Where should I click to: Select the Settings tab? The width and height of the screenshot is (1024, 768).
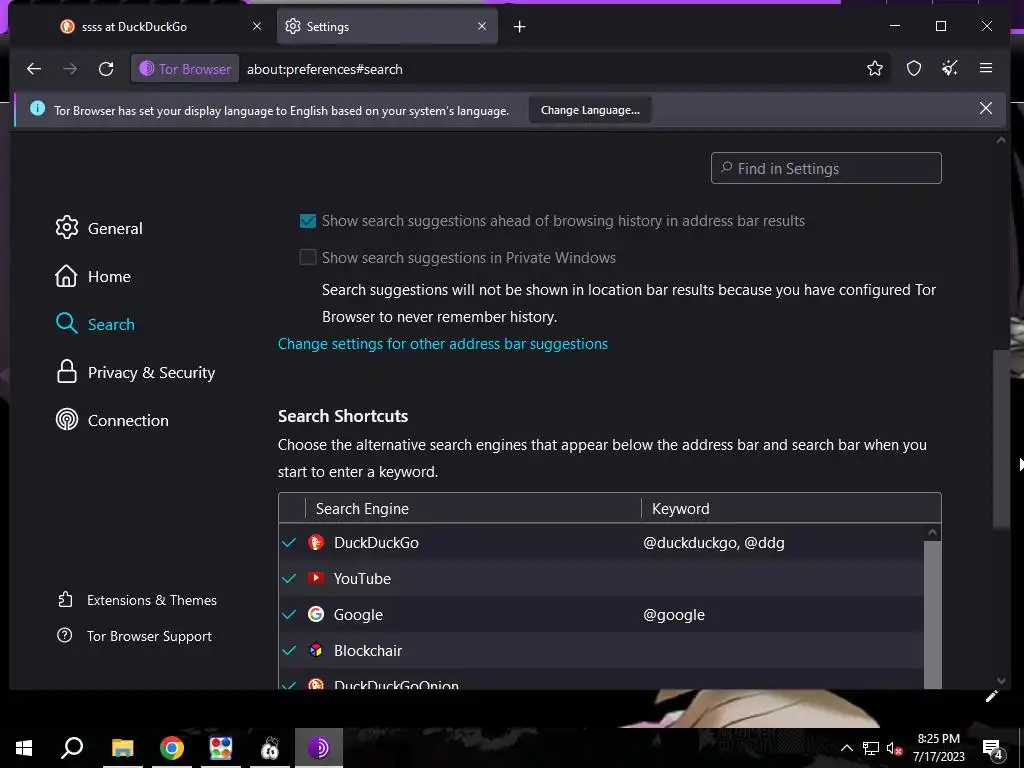pyautogui.click(x=387, y=26)
